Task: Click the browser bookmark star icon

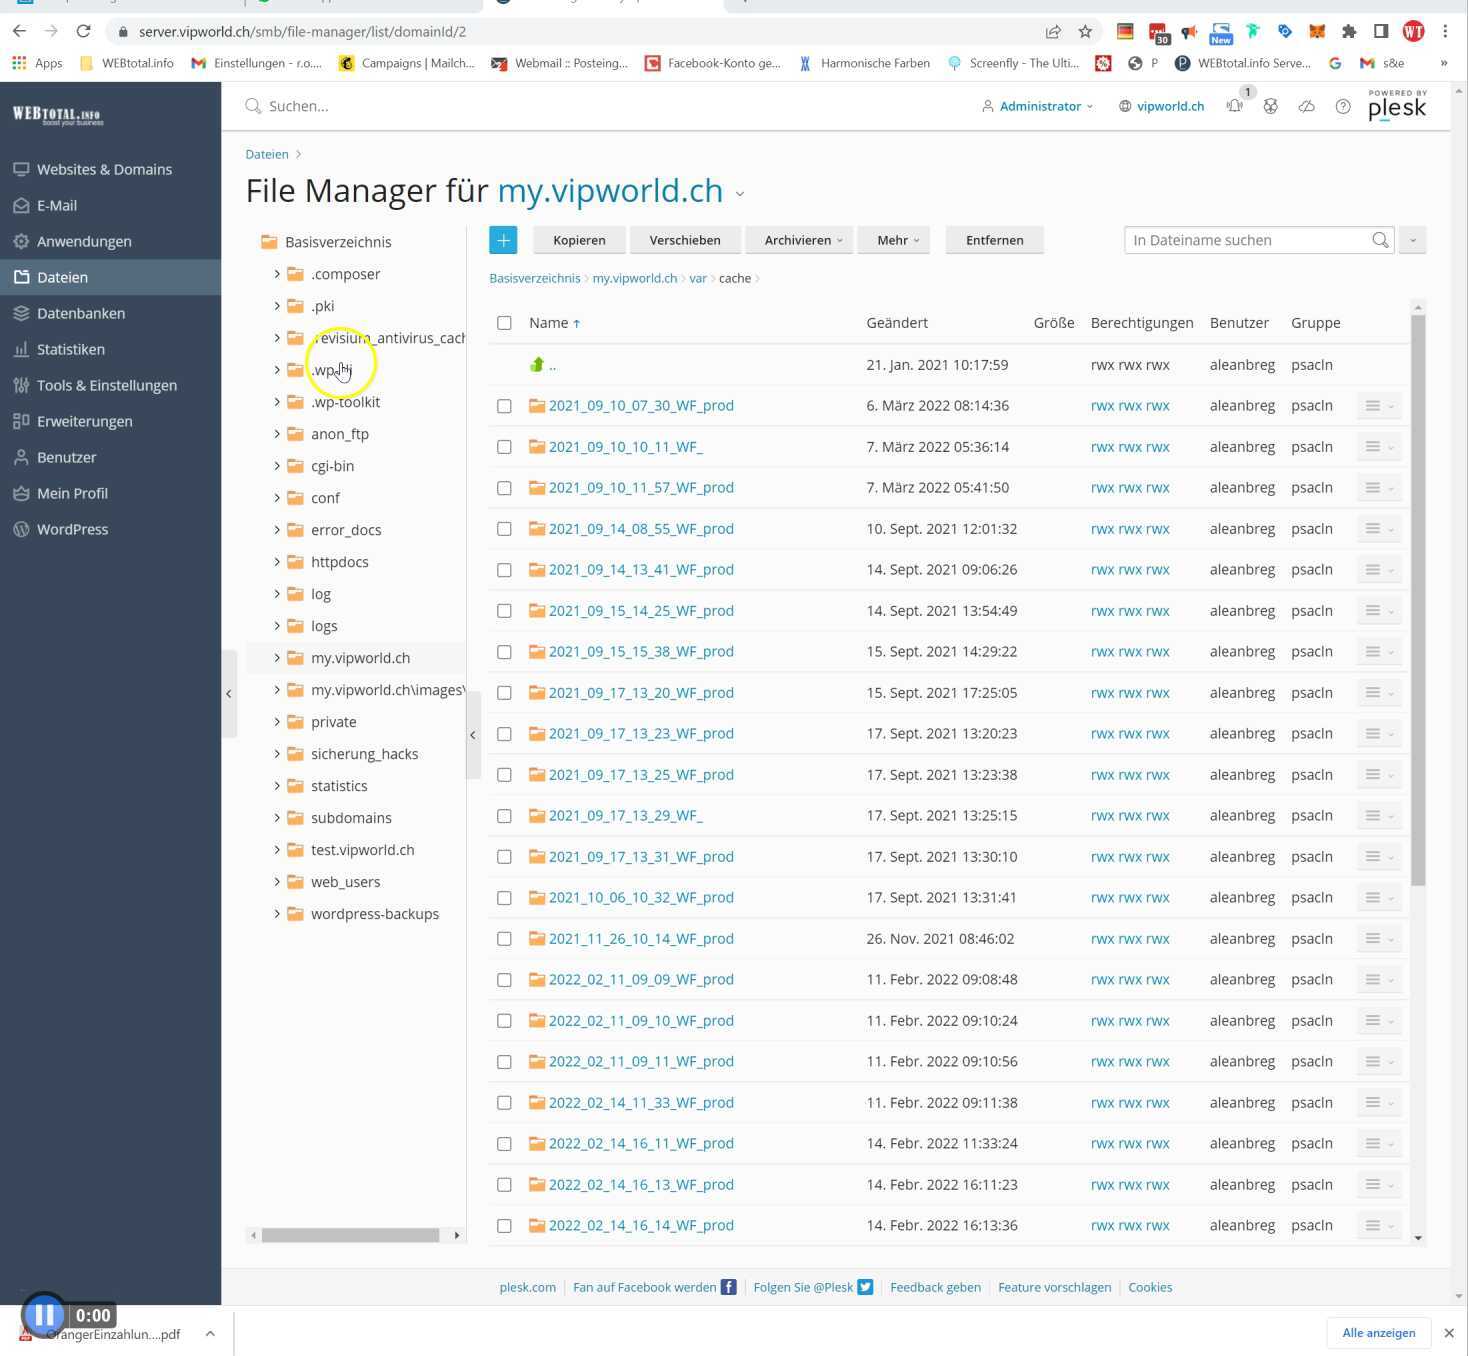Action: 1085,31
